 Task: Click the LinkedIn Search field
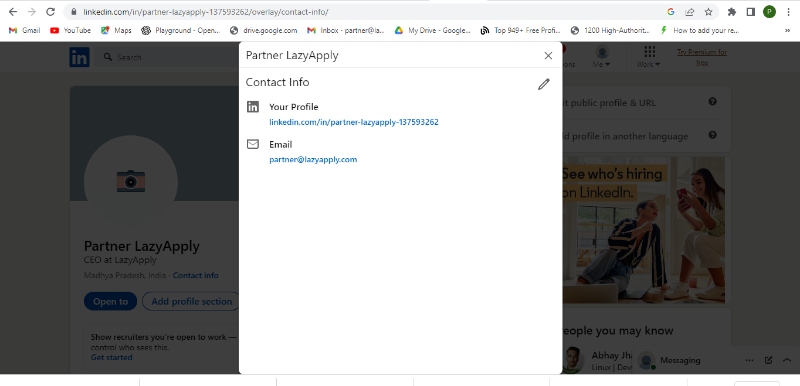[168, 57]
